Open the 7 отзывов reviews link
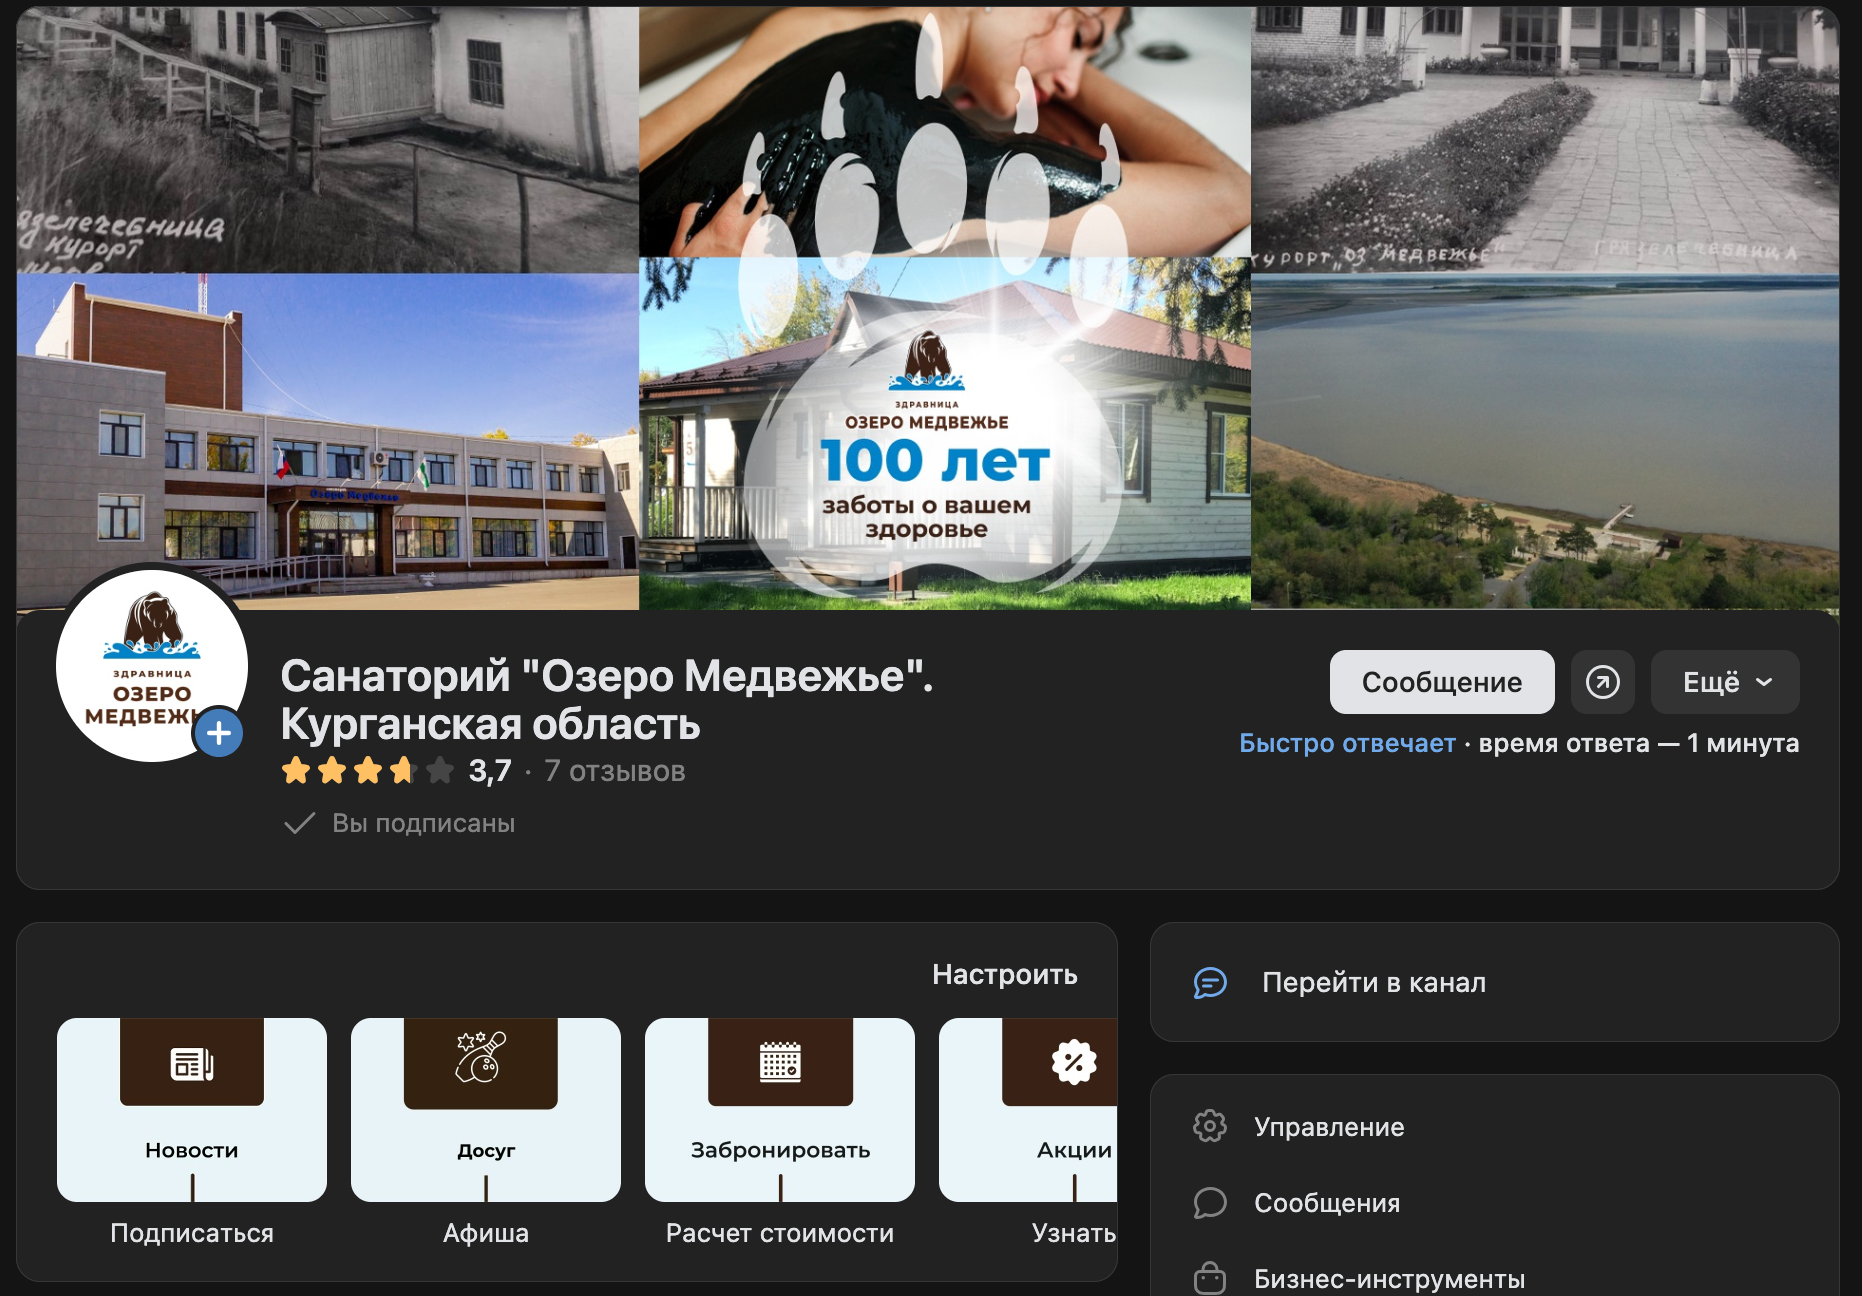 (614, 771)
